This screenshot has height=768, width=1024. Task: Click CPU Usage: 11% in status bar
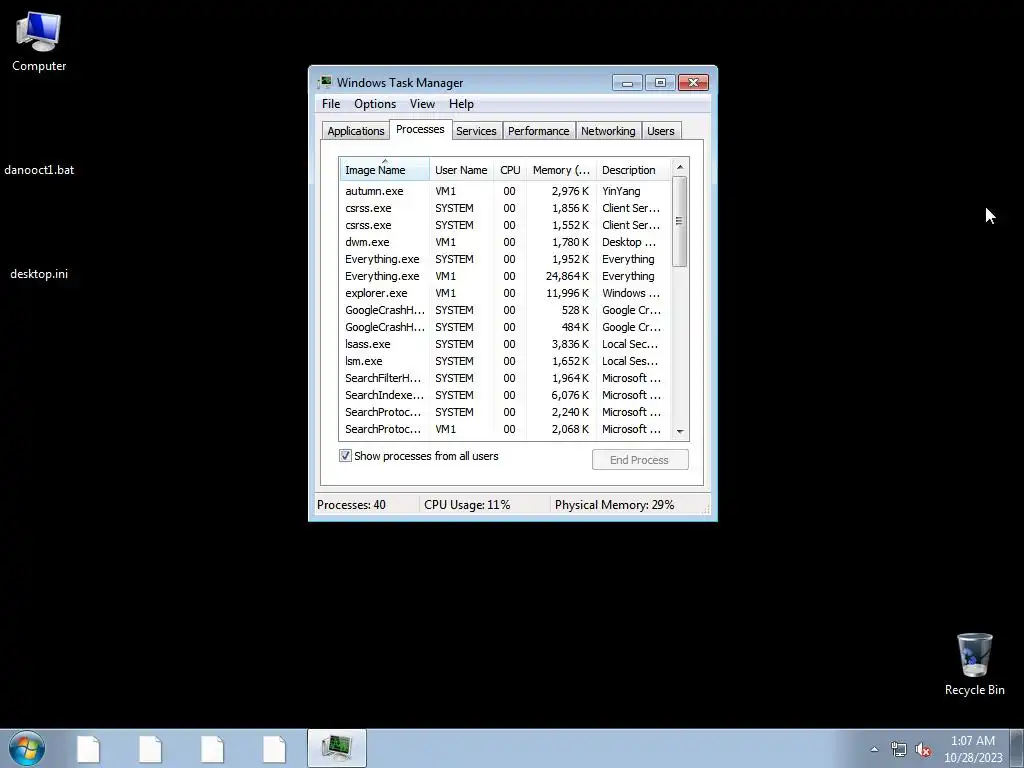pyautogui.click(x=467, y=505)
